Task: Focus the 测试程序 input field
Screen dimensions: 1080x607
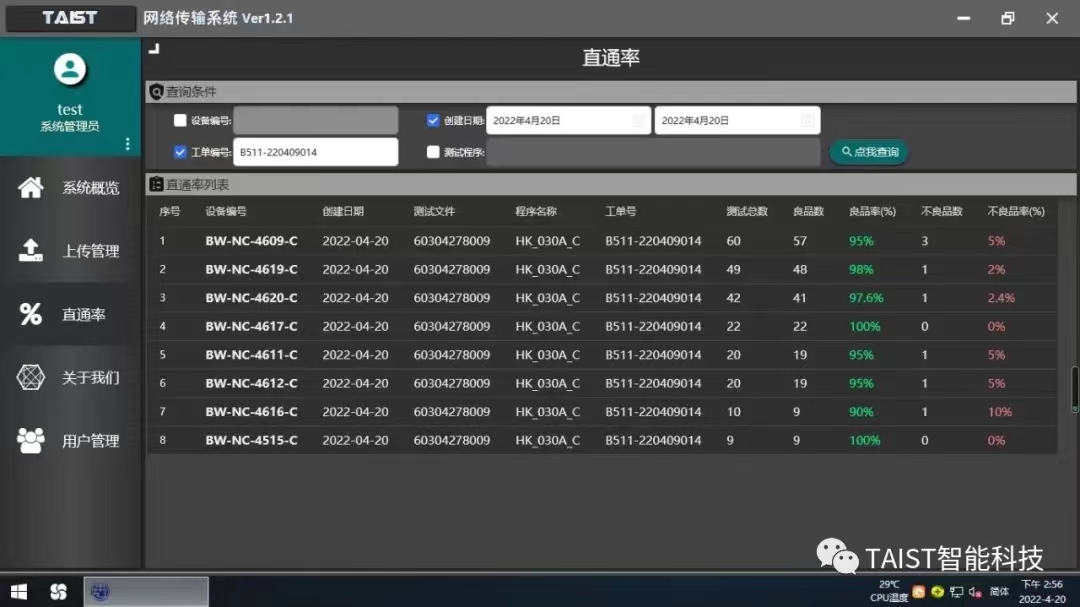Action: tap(654, 152)
